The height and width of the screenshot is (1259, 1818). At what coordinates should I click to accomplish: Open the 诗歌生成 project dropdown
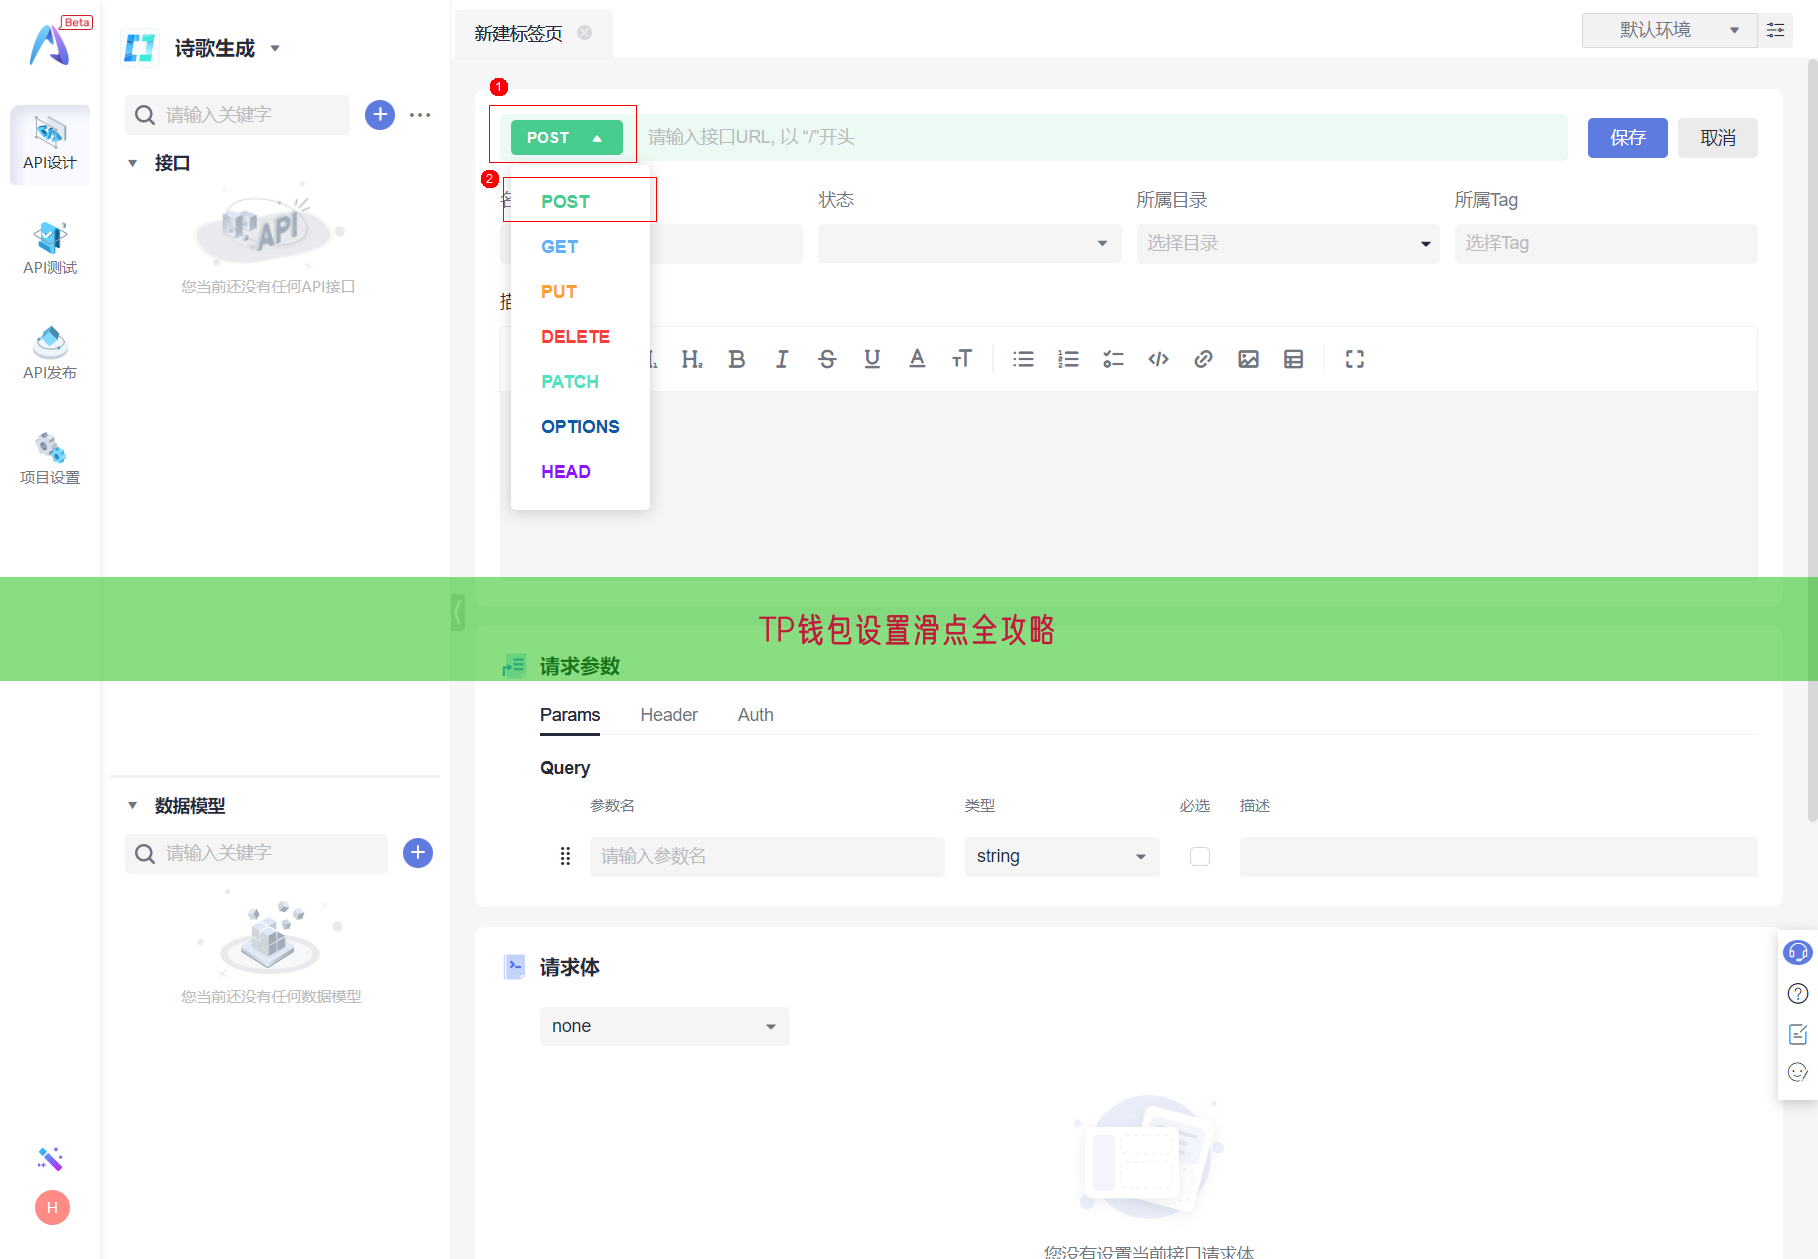coord(227,48)
